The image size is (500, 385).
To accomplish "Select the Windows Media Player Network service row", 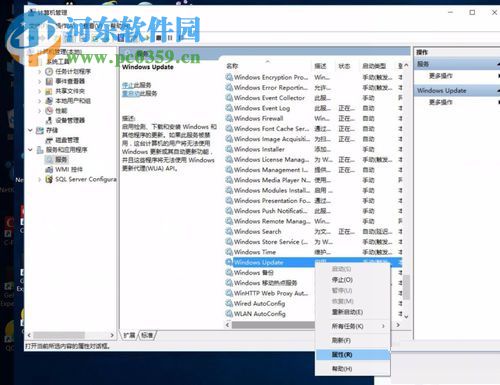I will pyautogui.click(x=313, y=180).
